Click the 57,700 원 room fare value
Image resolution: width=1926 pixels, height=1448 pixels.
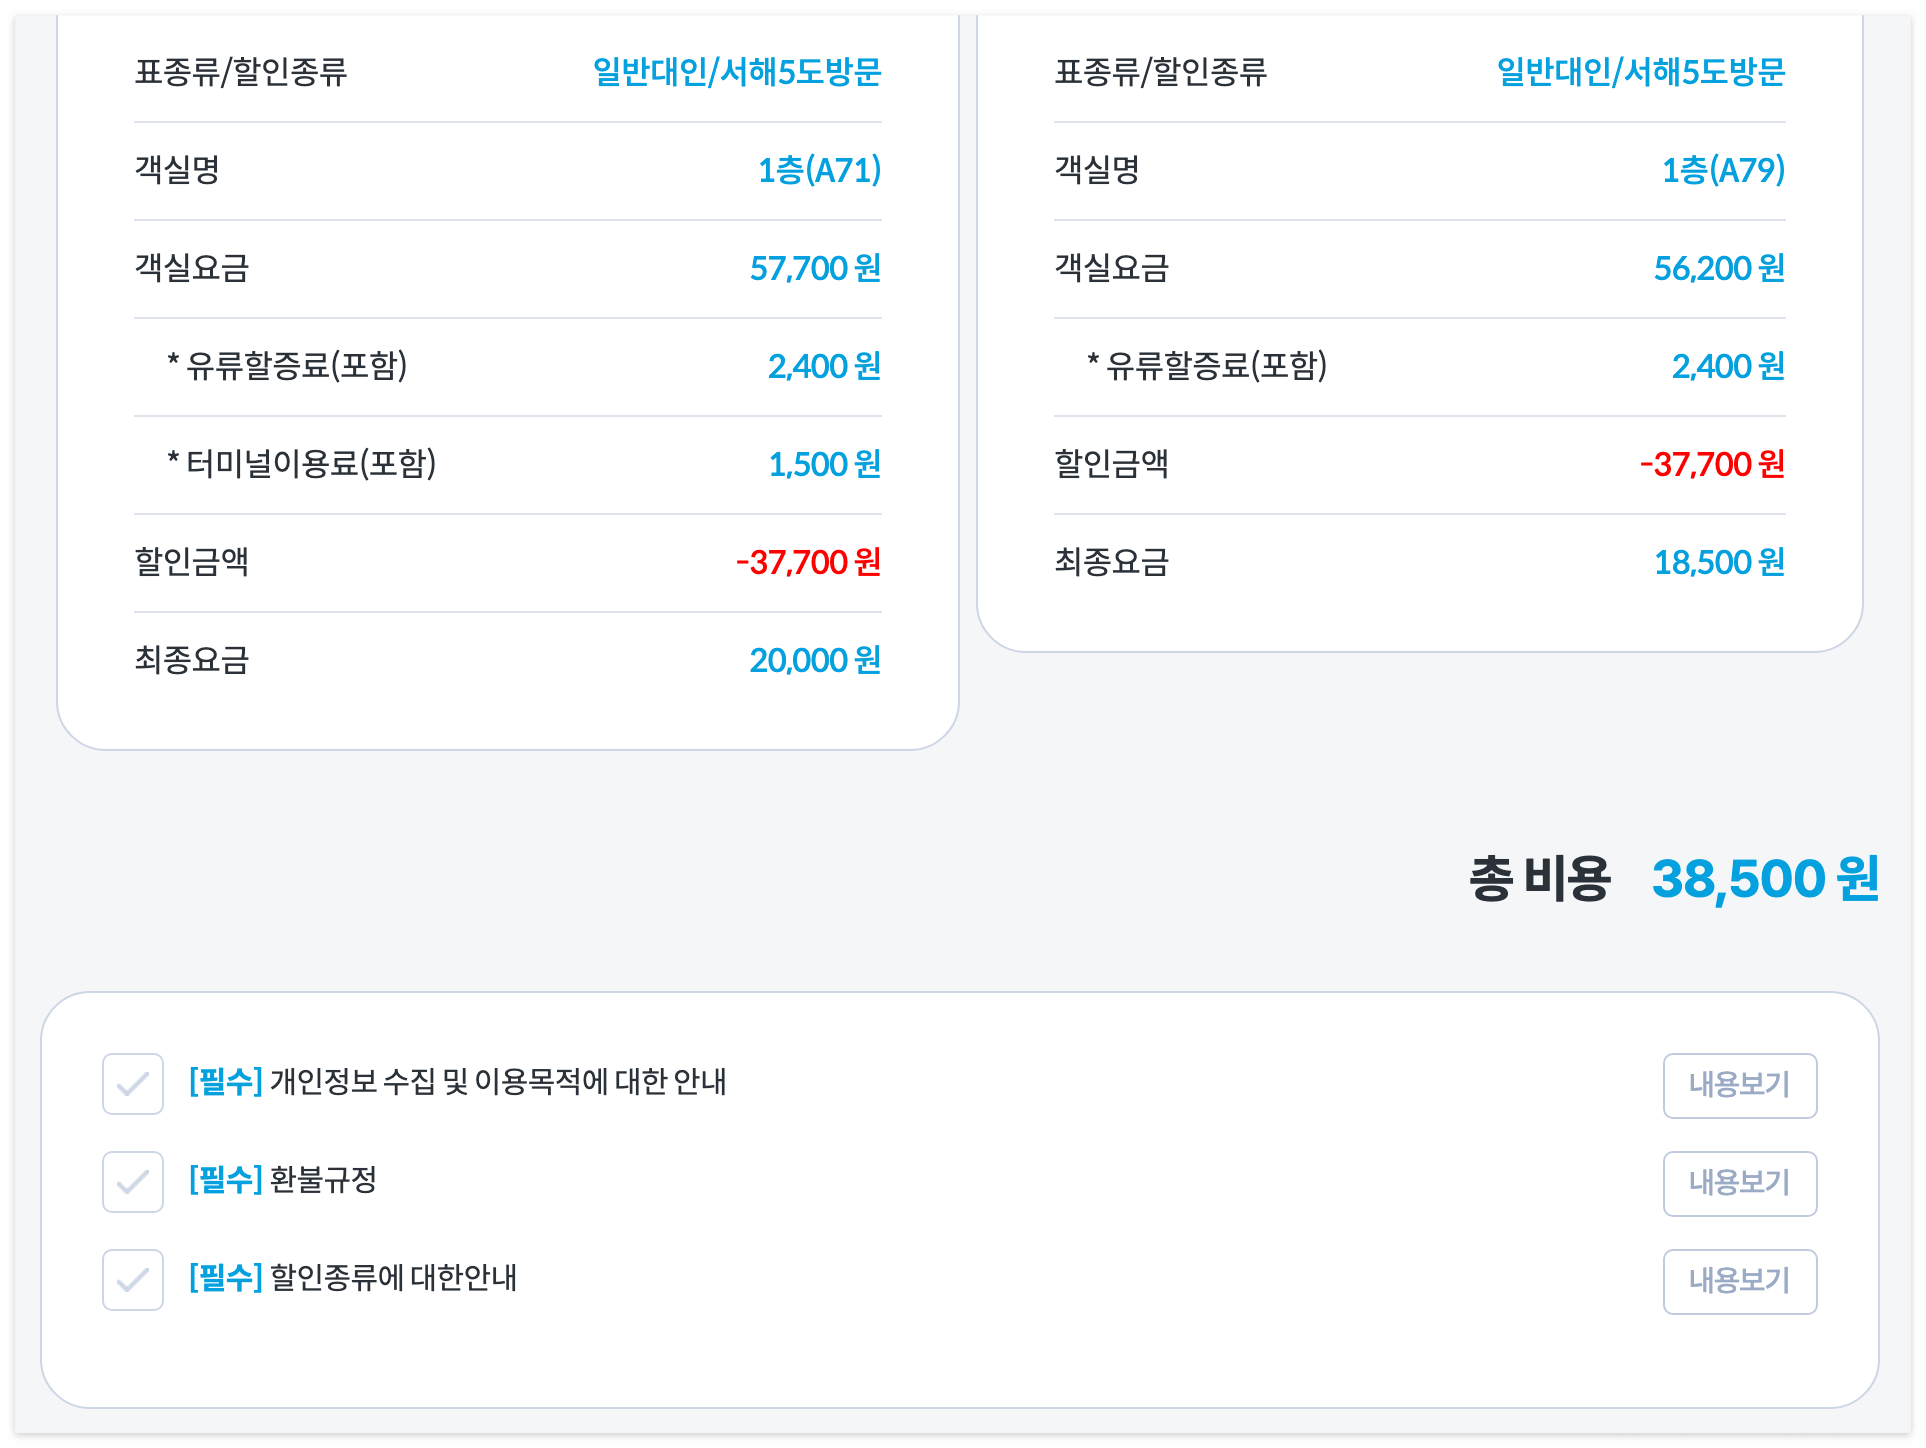[x=815, y=268]
